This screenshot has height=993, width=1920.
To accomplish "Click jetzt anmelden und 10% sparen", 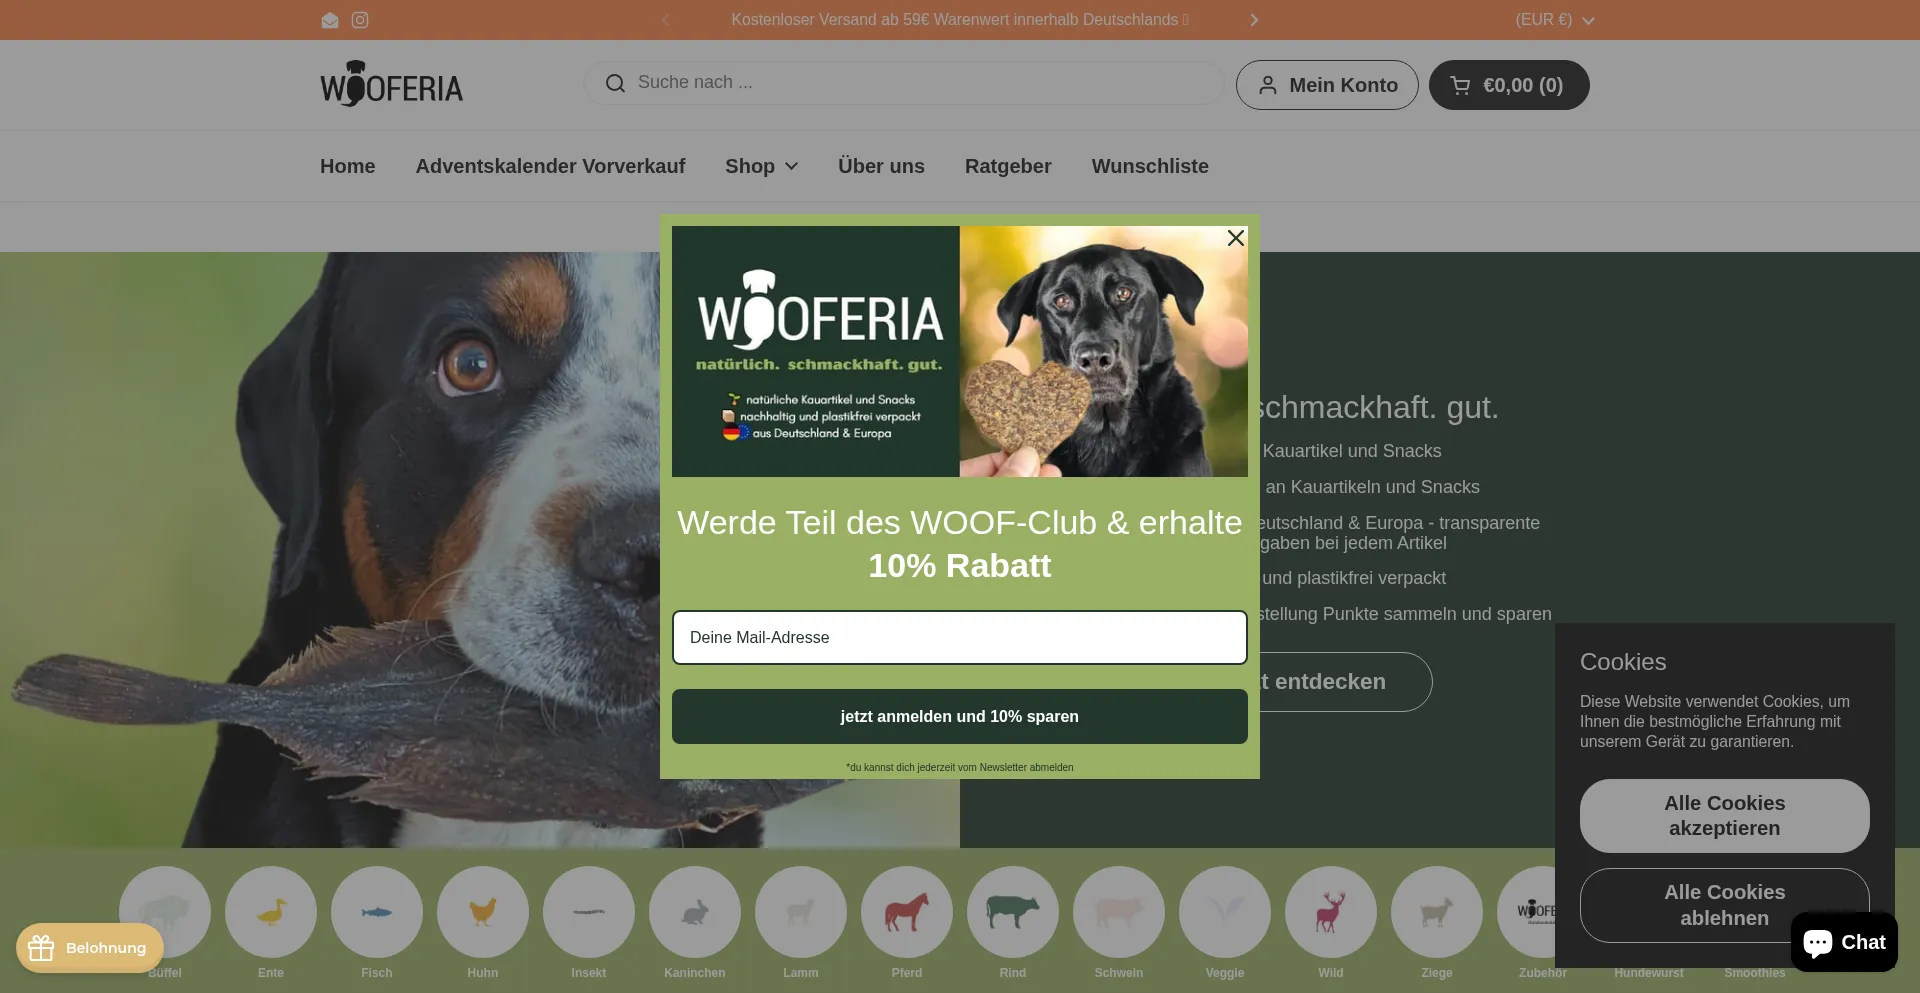I will [x=960, y=716].
